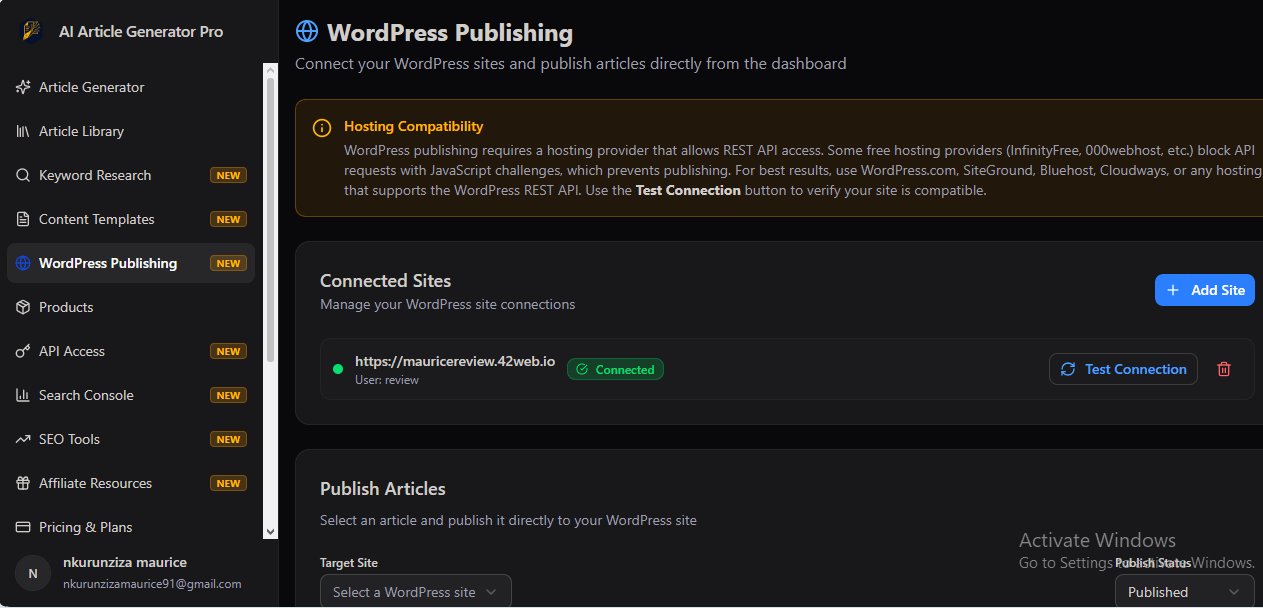Click the API Access key icon

coord(23,351)
